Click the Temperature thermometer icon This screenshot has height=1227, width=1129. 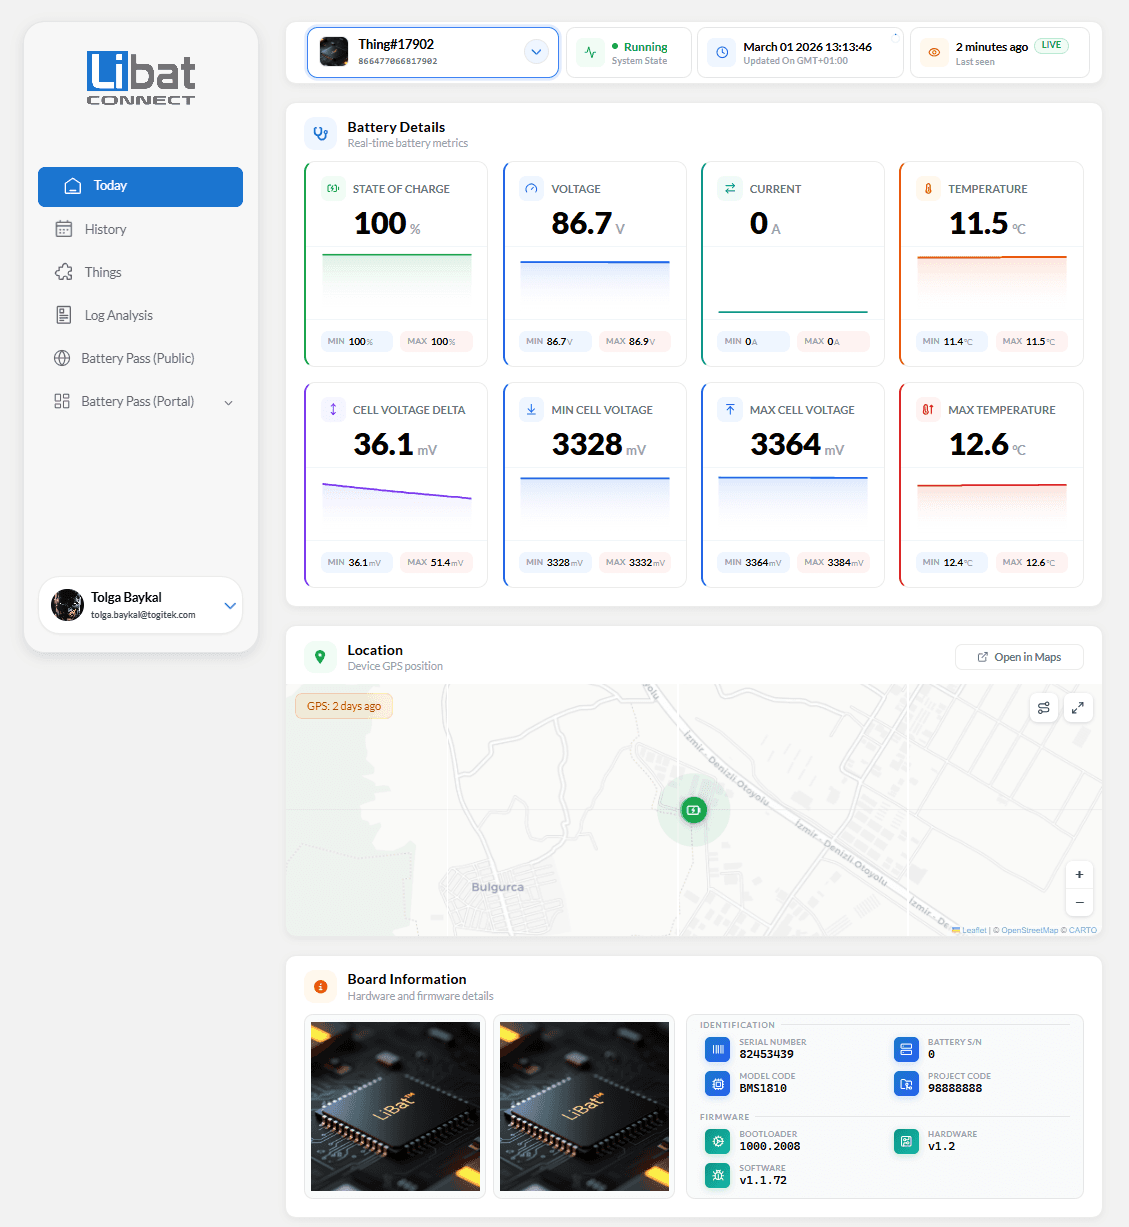coord(928,188)
